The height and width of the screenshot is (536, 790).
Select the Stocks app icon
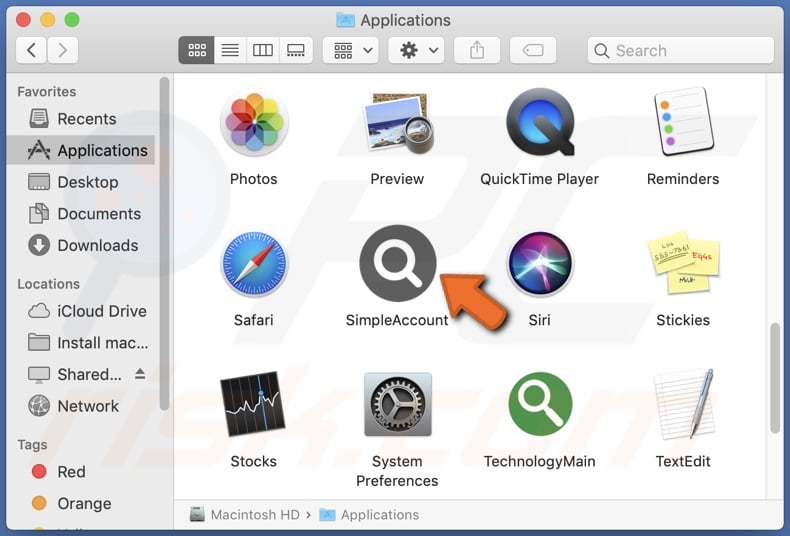(x=253, y=404)
